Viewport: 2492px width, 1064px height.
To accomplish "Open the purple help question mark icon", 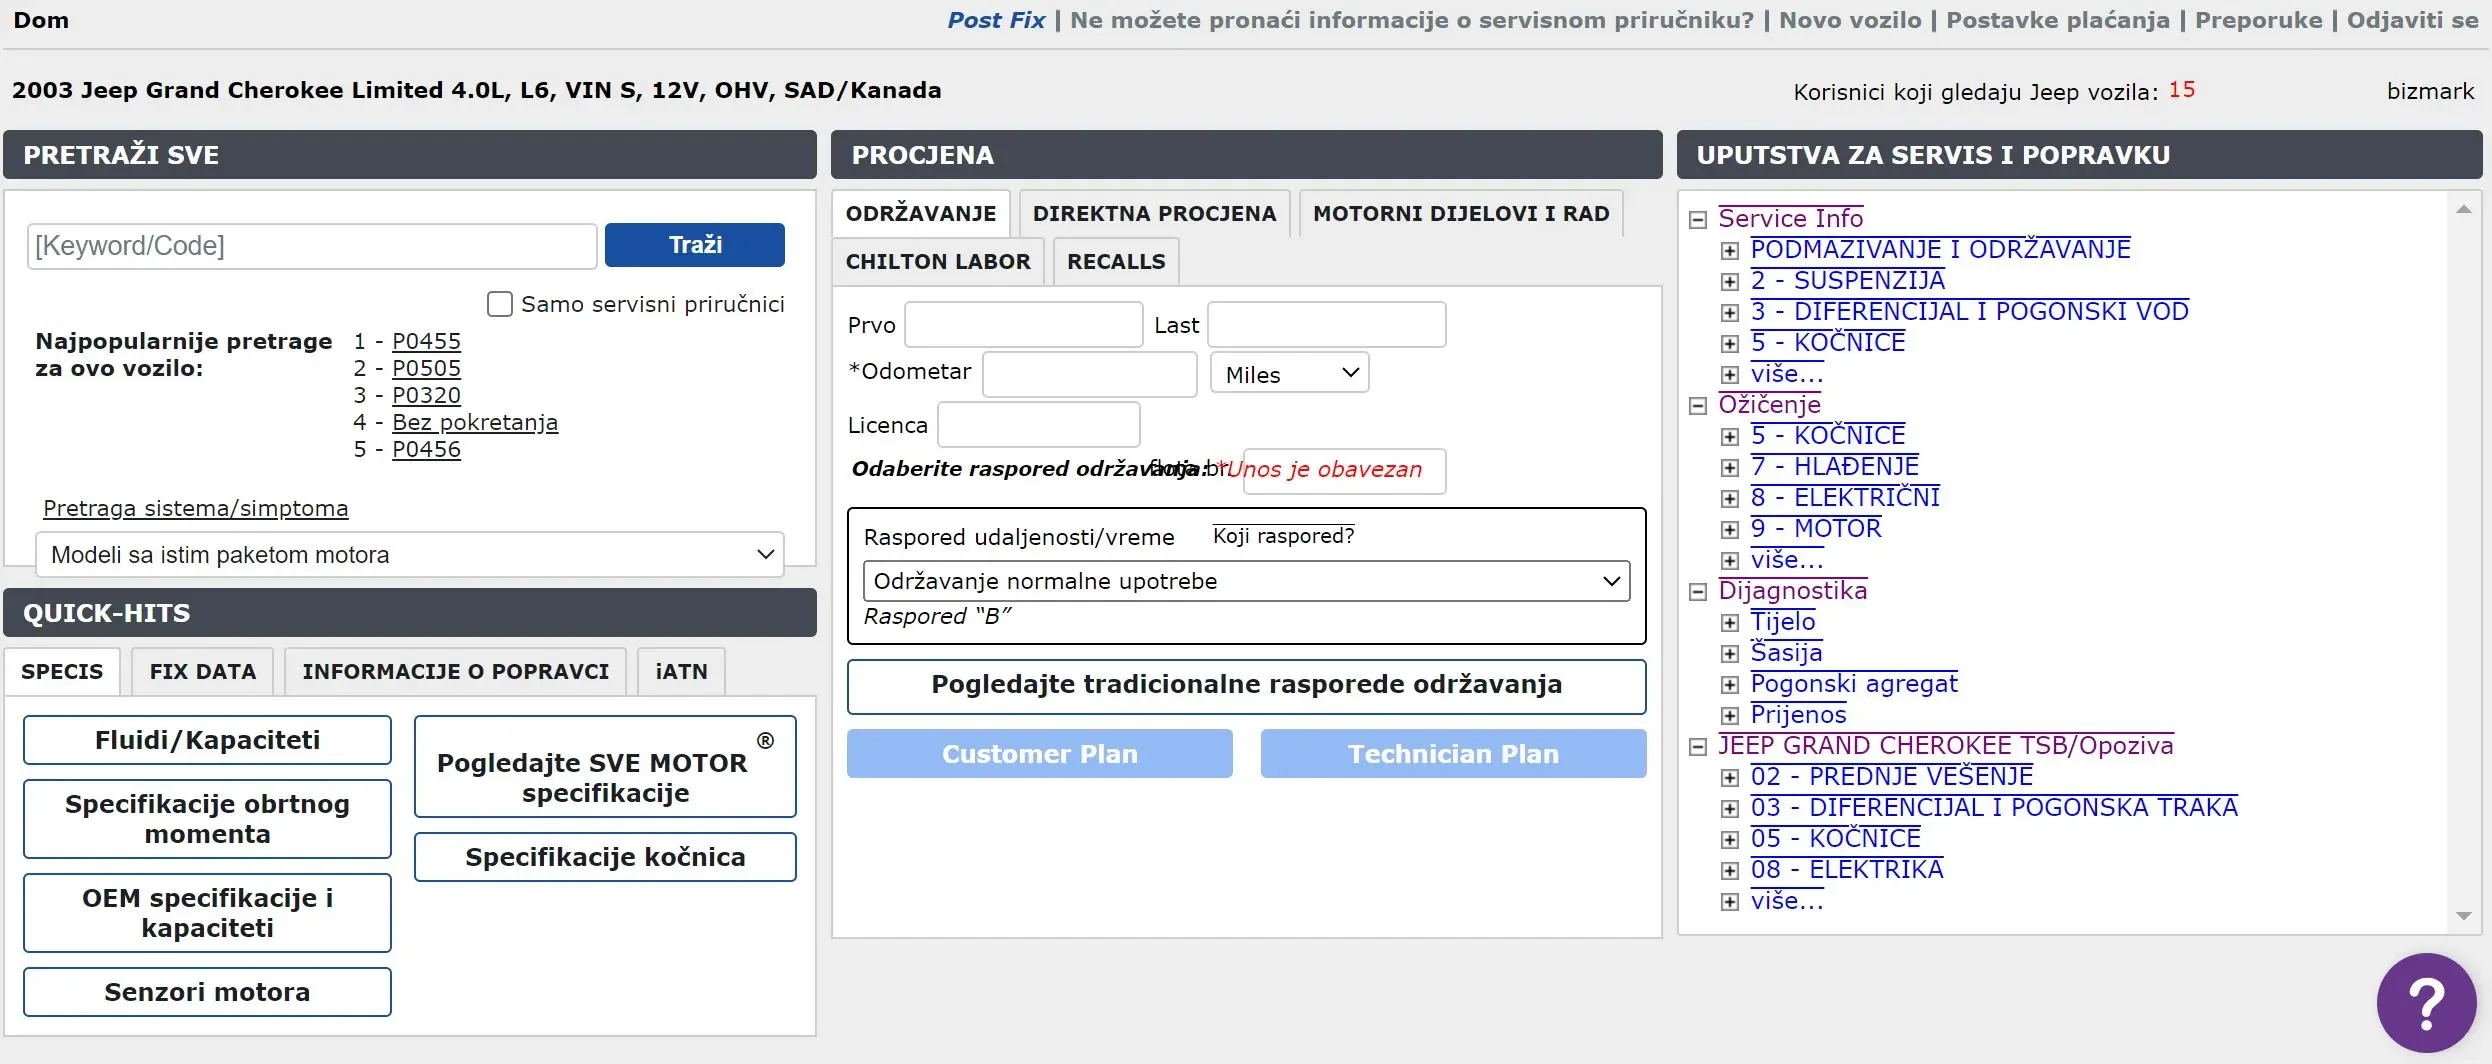I will coord(2427,1003).
